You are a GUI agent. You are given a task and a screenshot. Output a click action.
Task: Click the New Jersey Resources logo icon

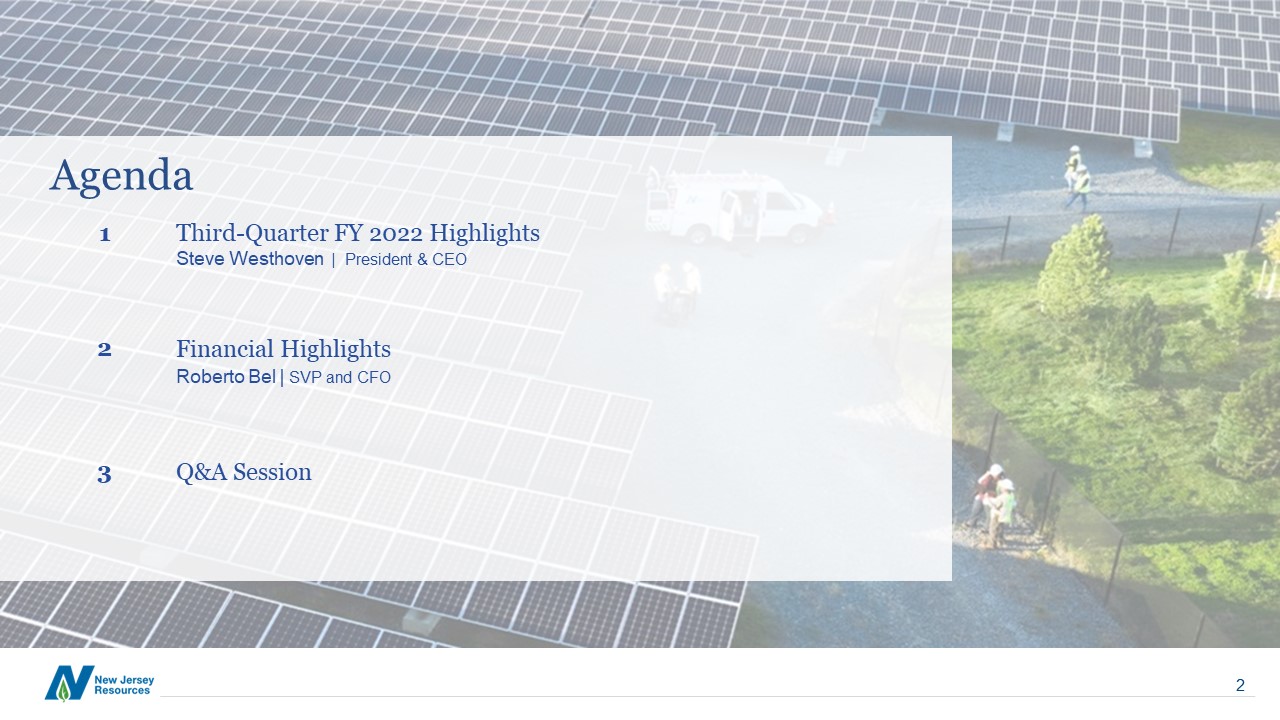(x=69, y=683)
